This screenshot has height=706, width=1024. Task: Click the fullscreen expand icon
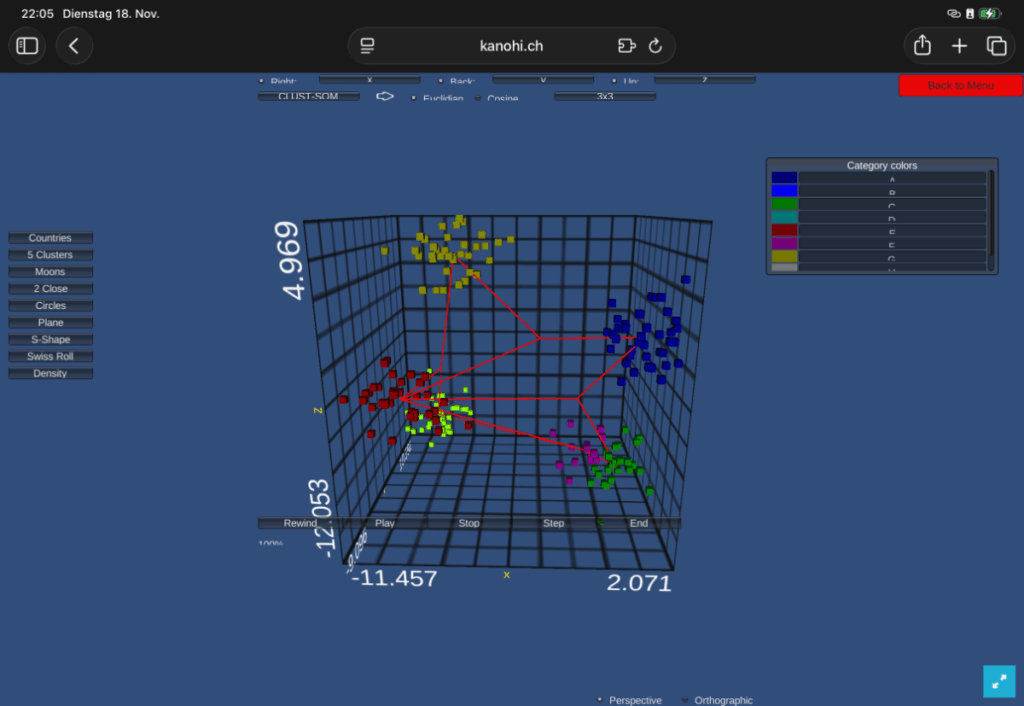999,681
